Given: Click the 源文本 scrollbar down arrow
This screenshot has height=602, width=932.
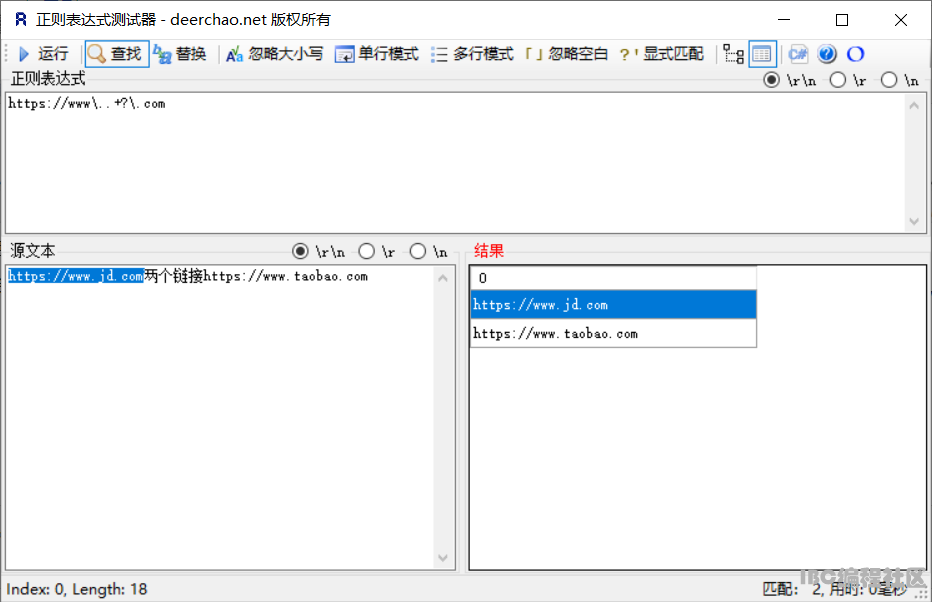Looking at the screenshot, I should point(443,557).
